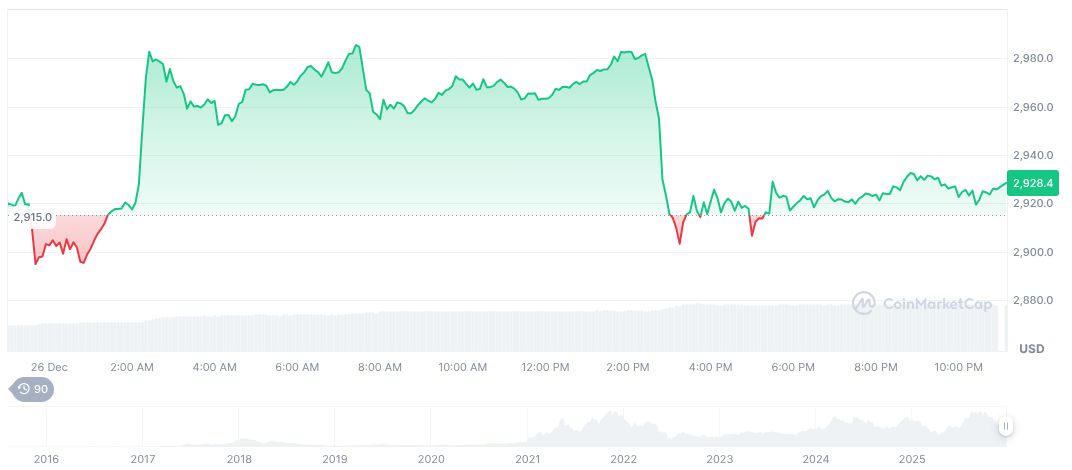Image resolution: width=1072 pixels, height=470 pixels.
Task: Click 2023 in the overview timeline
Action: pos(719,459)
